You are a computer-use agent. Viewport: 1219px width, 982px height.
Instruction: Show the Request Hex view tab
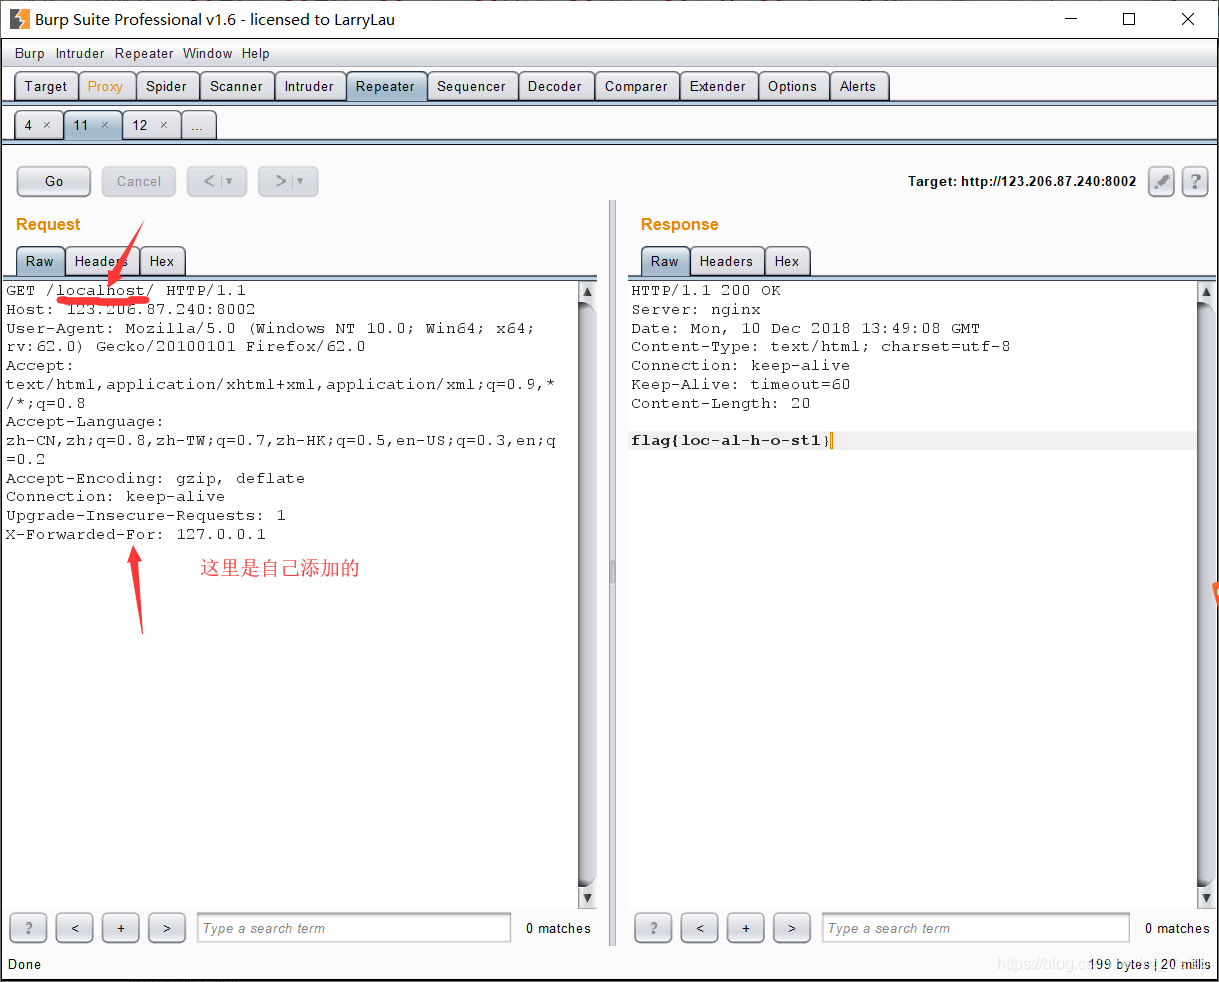[x=162, y=261]
